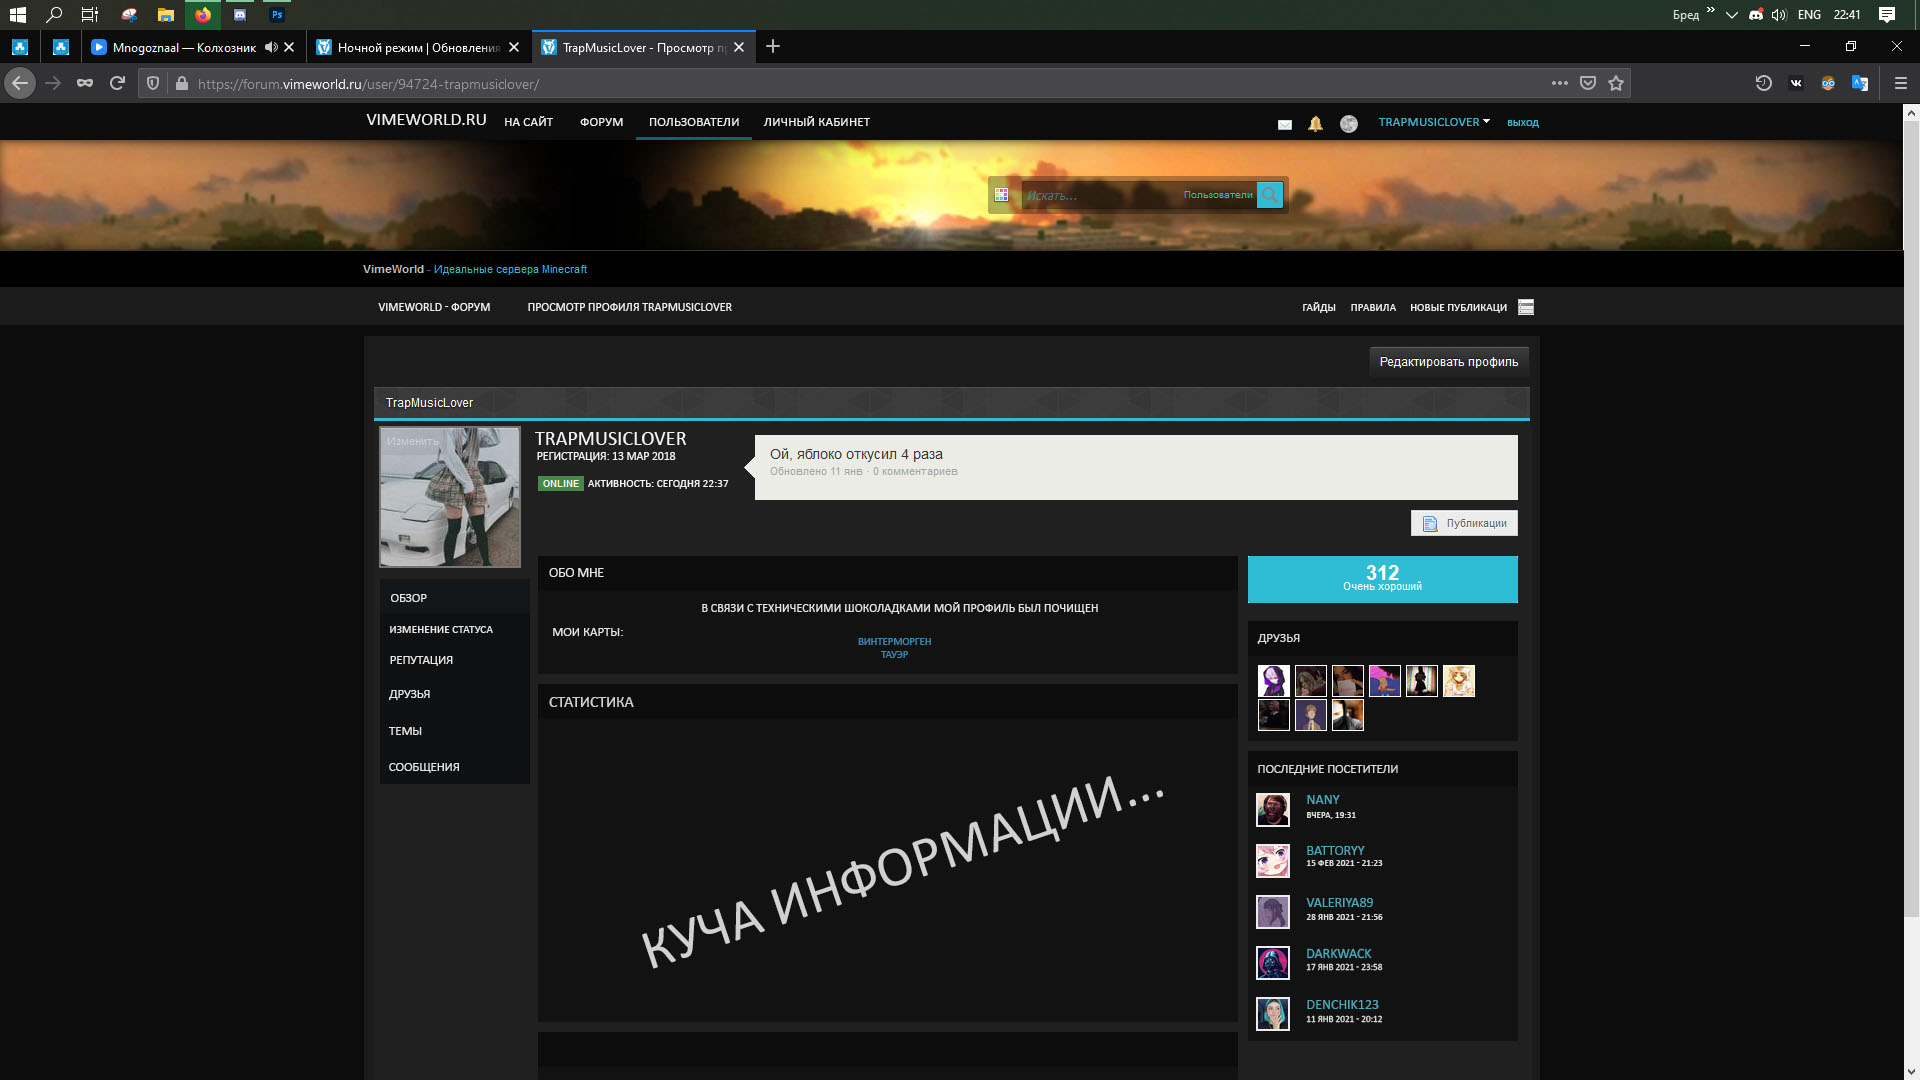This screenshot has width=1920, height=1080.
Task: Click Редактировать профиль button
Action: (1449, 362)
